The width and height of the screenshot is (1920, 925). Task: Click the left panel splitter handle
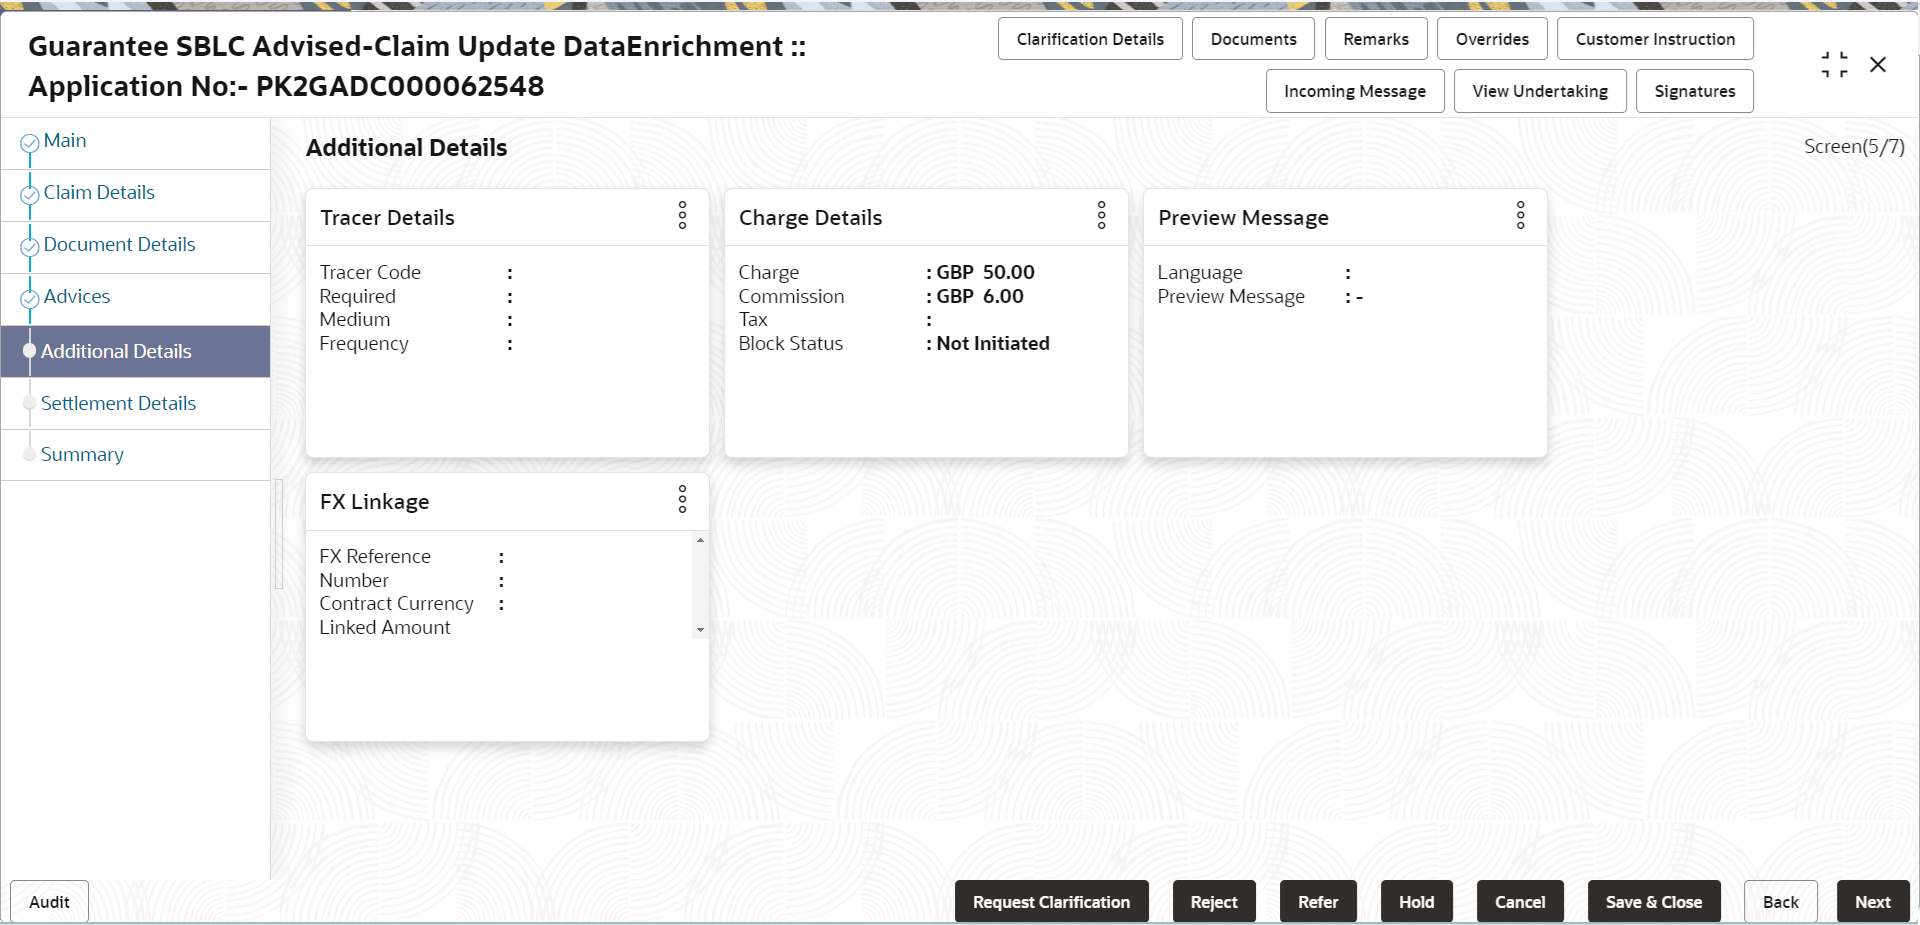tap(279, 534)
